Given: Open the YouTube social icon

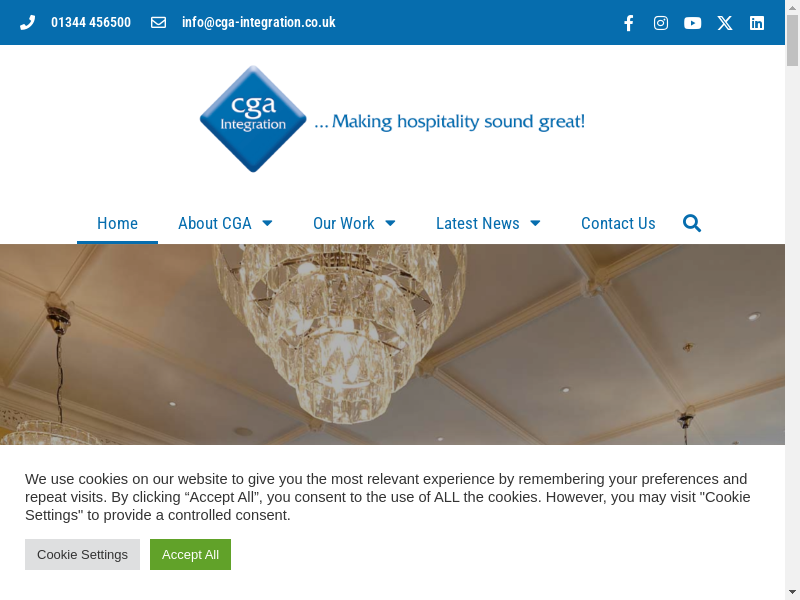Looking at the screenshot, I should [692, 23].
